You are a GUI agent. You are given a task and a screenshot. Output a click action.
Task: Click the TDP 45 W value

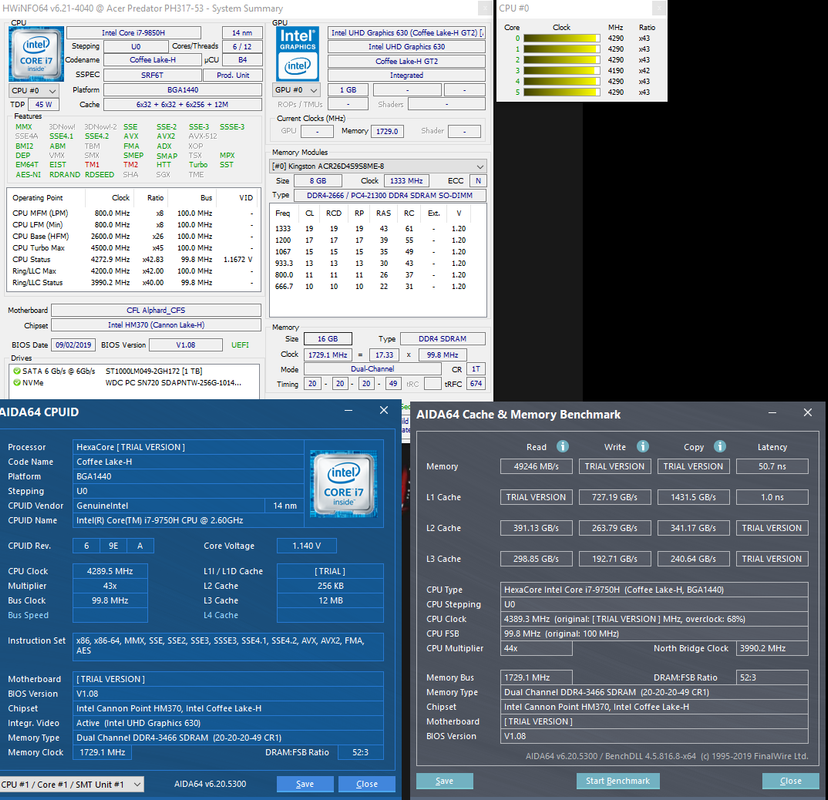point(43,105)
